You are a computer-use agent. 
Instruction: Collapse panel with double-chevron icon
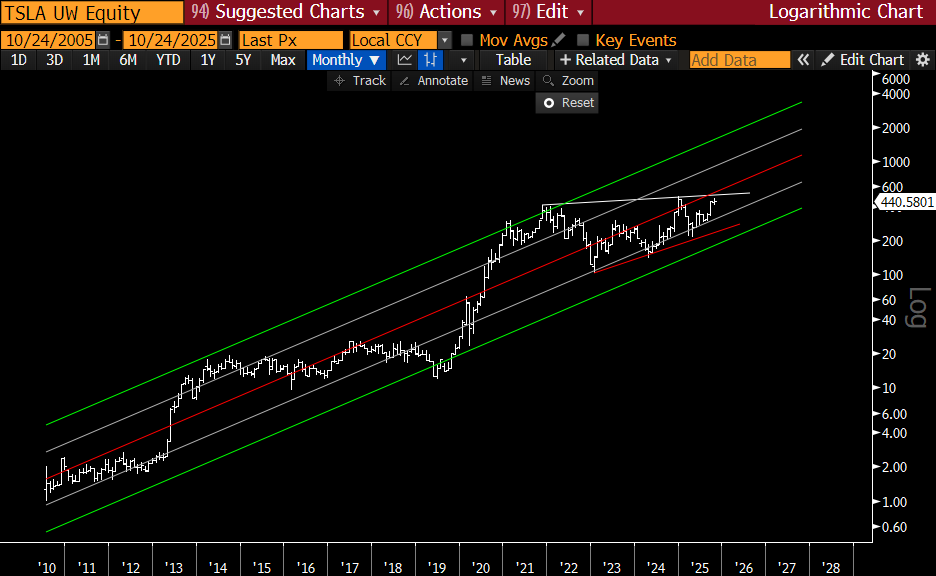pos(803,60)
